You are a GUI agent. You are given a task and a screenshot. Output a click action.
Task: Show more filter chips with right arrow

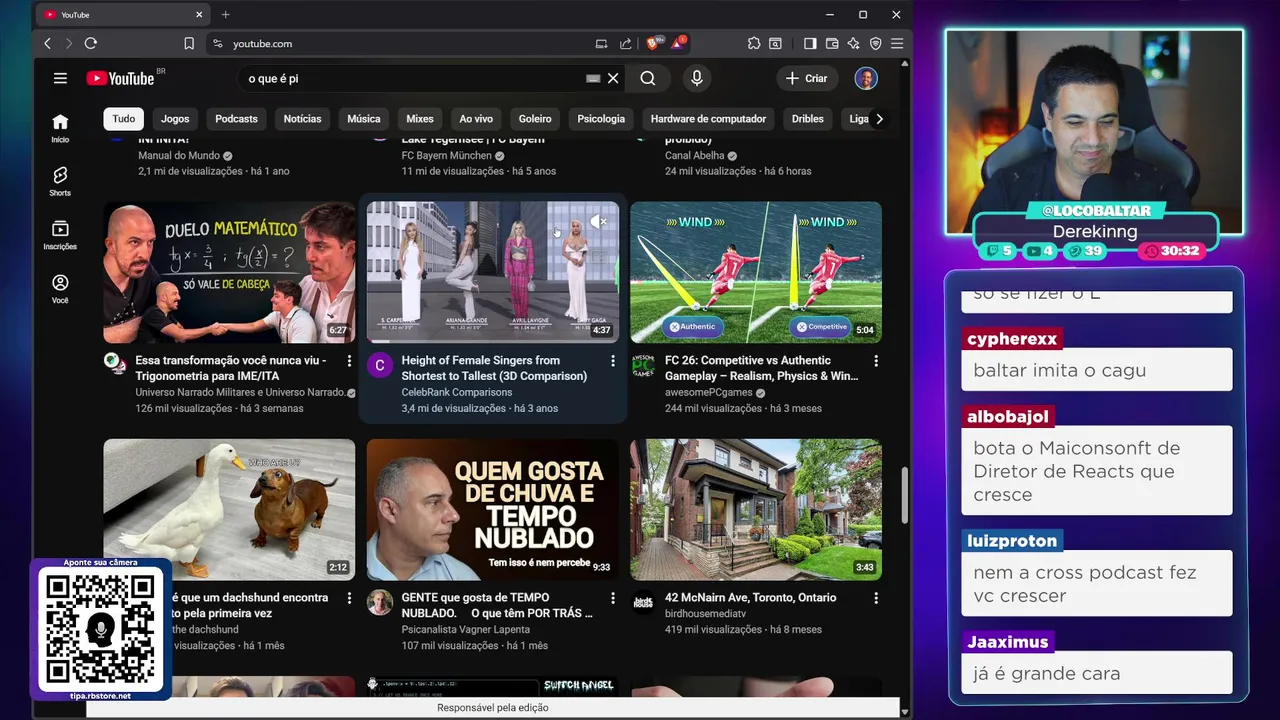tap(879, 118)
